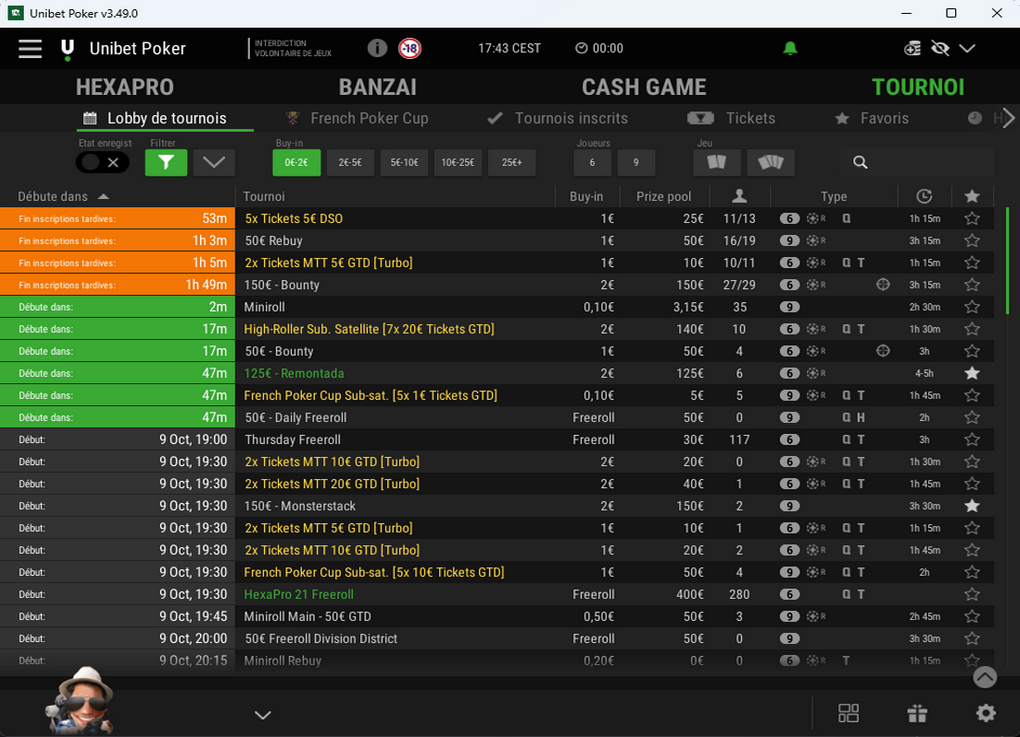1020x737 pixels.
Task: Switch to the CASH GAME tab
Action: 644,86
